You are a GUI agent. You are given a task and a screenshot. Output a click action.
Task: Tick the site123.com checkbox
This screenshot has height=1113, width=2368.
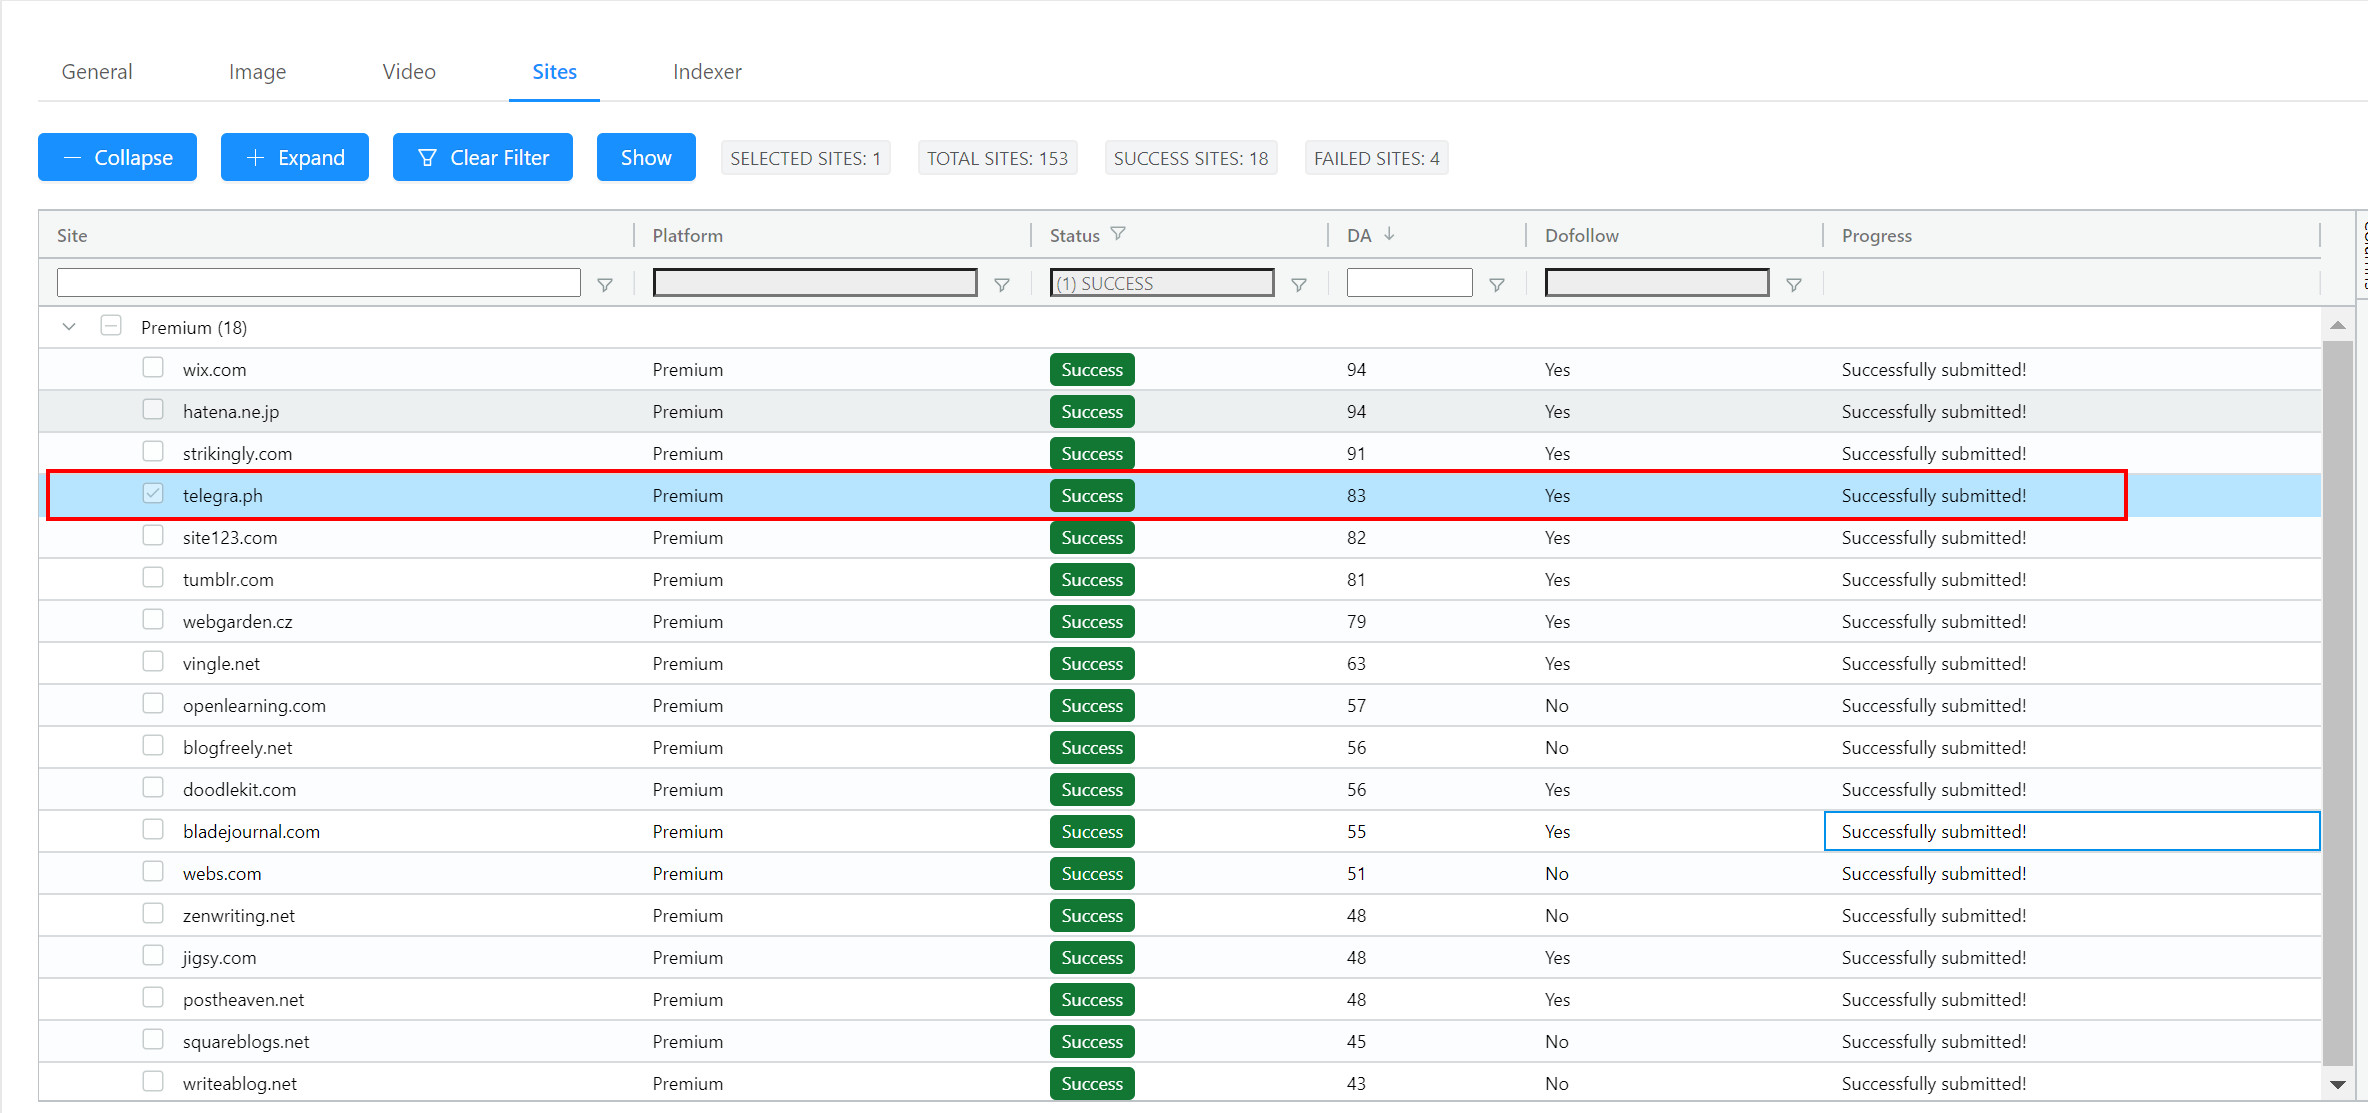[153, 536]
